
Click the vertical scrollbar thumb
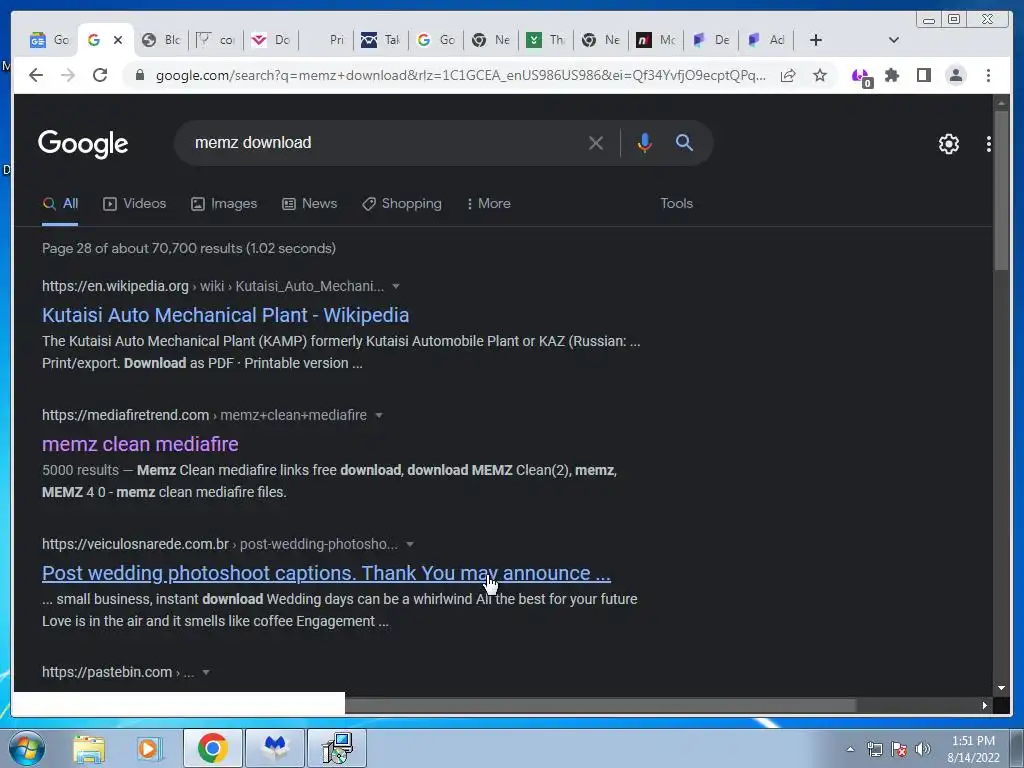coord(1001,189)
